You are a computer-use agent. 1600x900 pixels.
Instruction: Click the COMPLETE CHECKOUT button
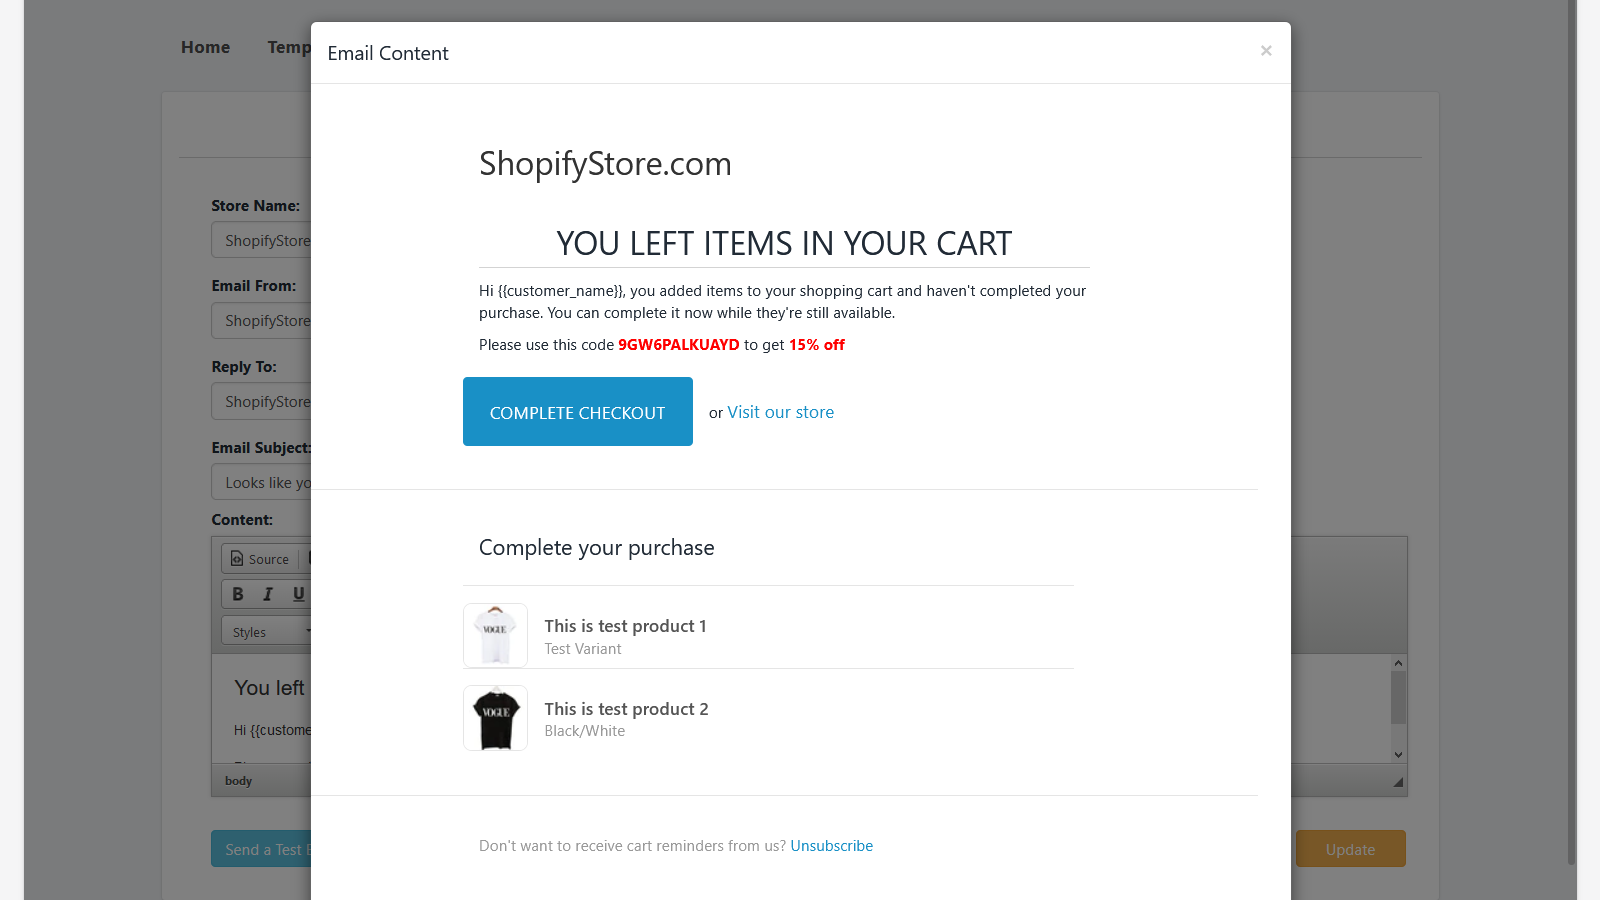577,411
